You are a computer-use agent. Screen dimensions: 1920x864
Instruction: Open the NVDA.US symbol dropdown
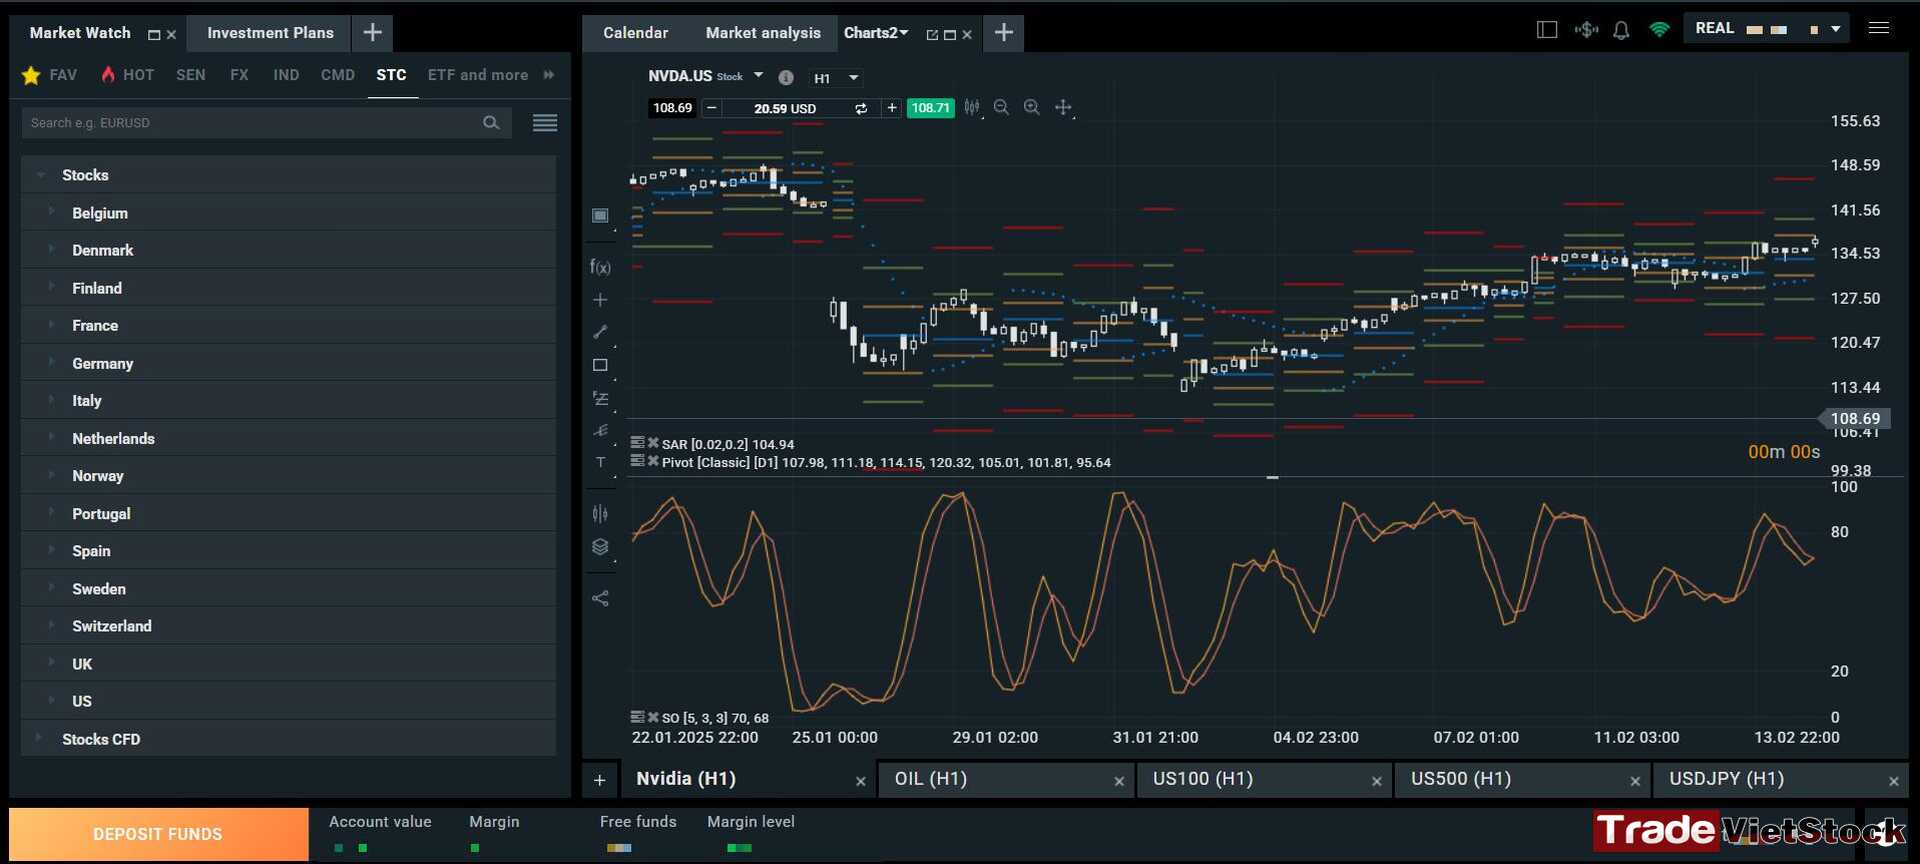click(758, 76)
